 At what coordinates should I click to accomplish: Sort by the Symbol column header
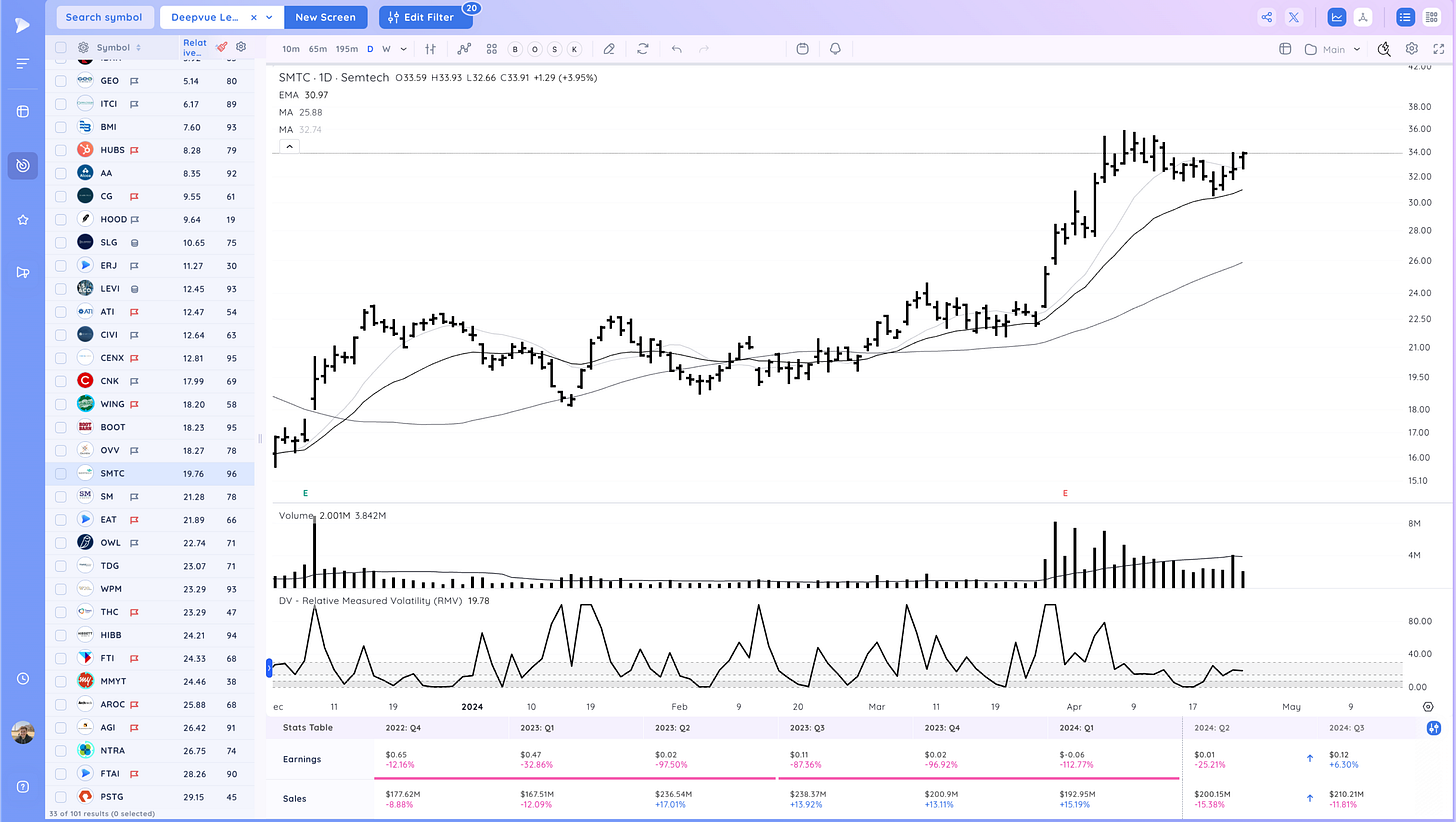click(x=118, y=47)
